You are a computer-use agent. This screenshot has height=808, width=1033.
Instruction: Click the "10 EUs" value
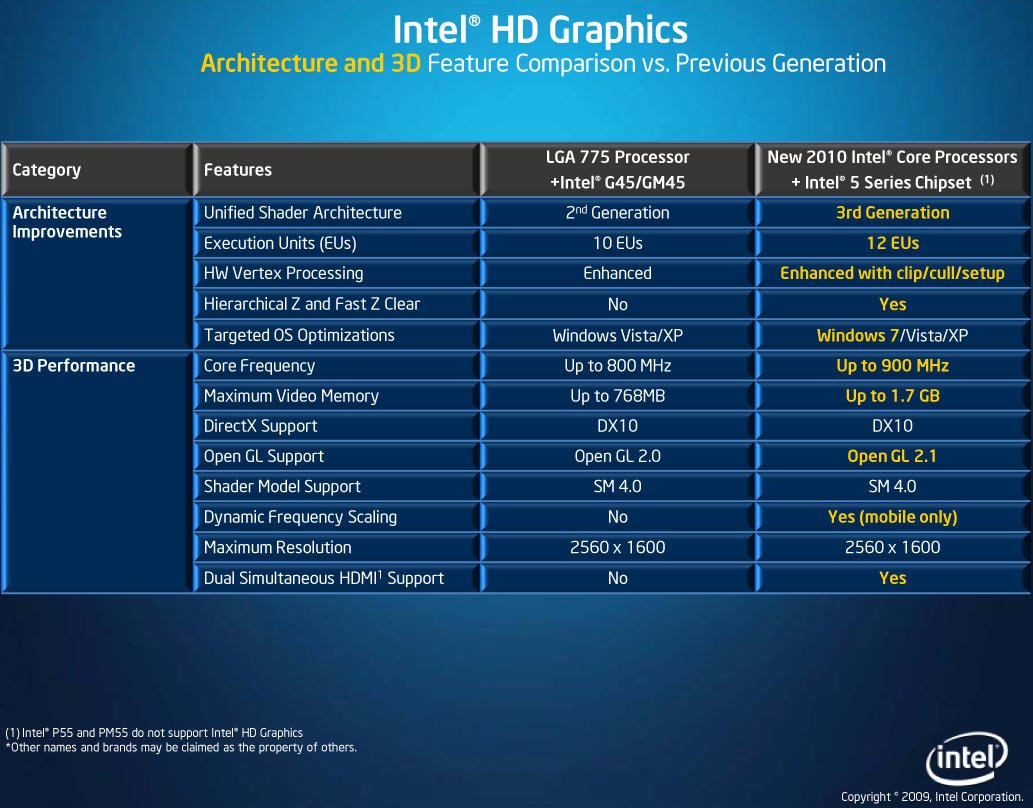[617, 243]
